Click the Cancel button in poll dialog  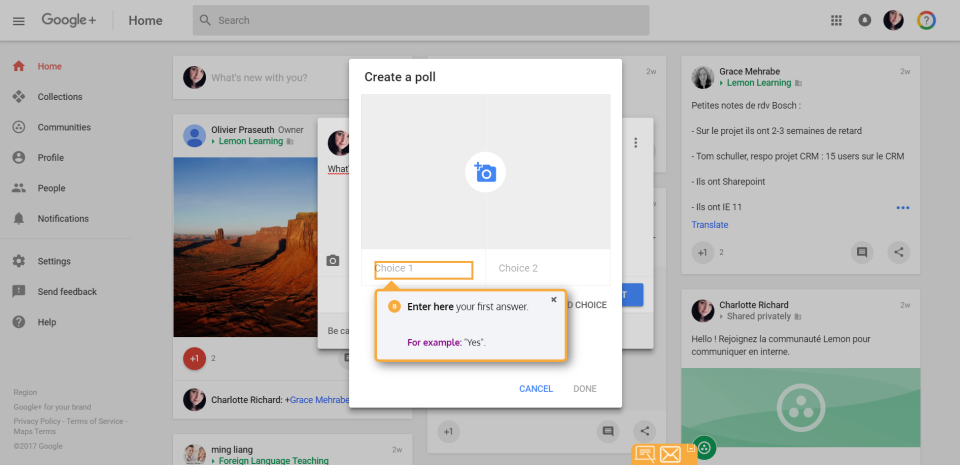(536, 388)
